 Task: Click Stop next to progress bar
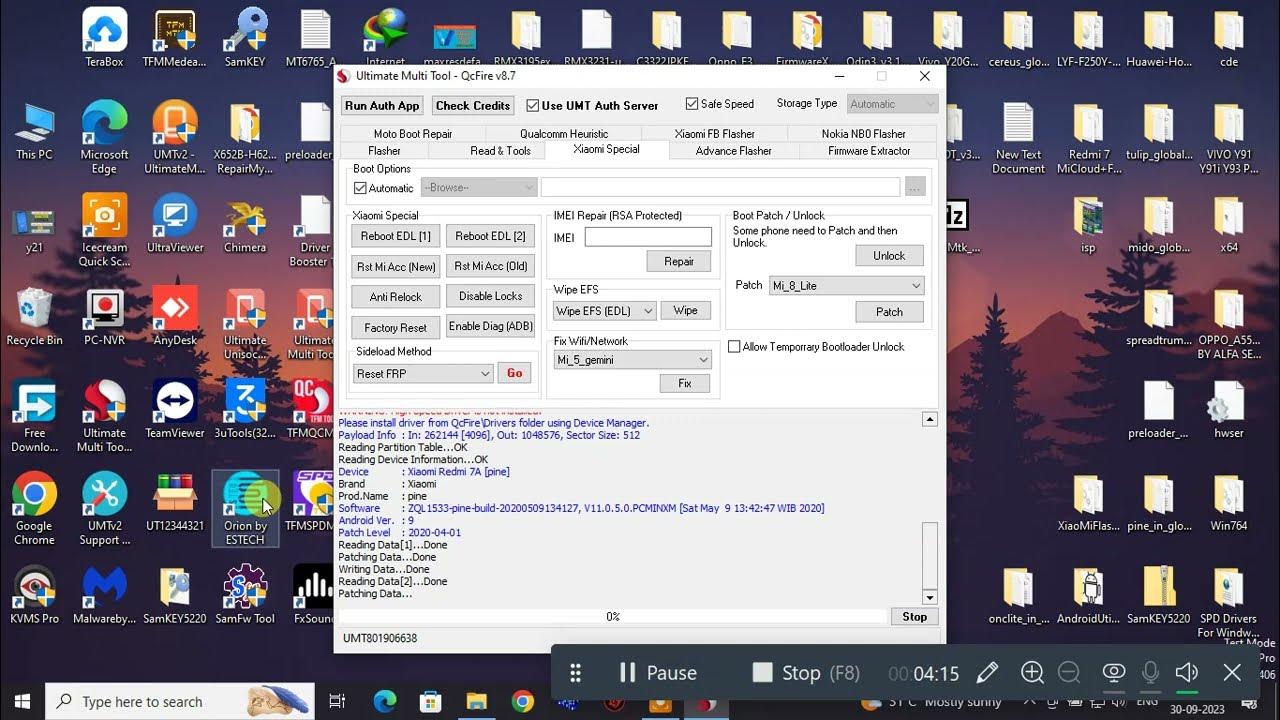click(x=914, y=617)
